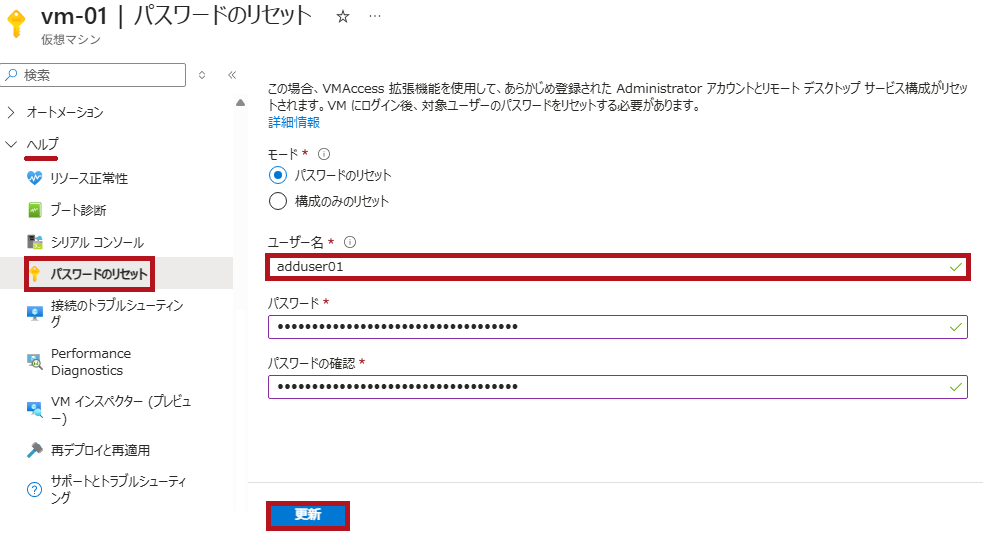Select 構成のみのリセット radio option
This screenshot has width=983, height=537.
coord(278,201)
